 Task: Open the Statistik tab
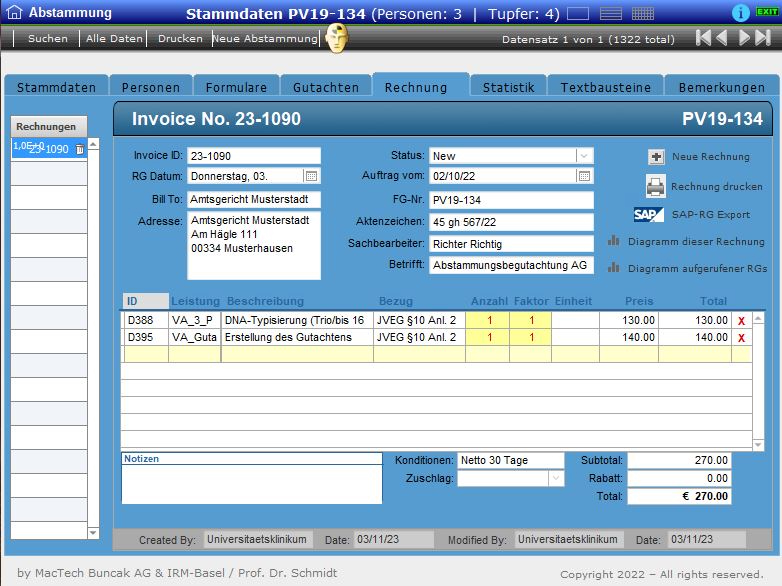pyautogui.click(x=508, y=87)
